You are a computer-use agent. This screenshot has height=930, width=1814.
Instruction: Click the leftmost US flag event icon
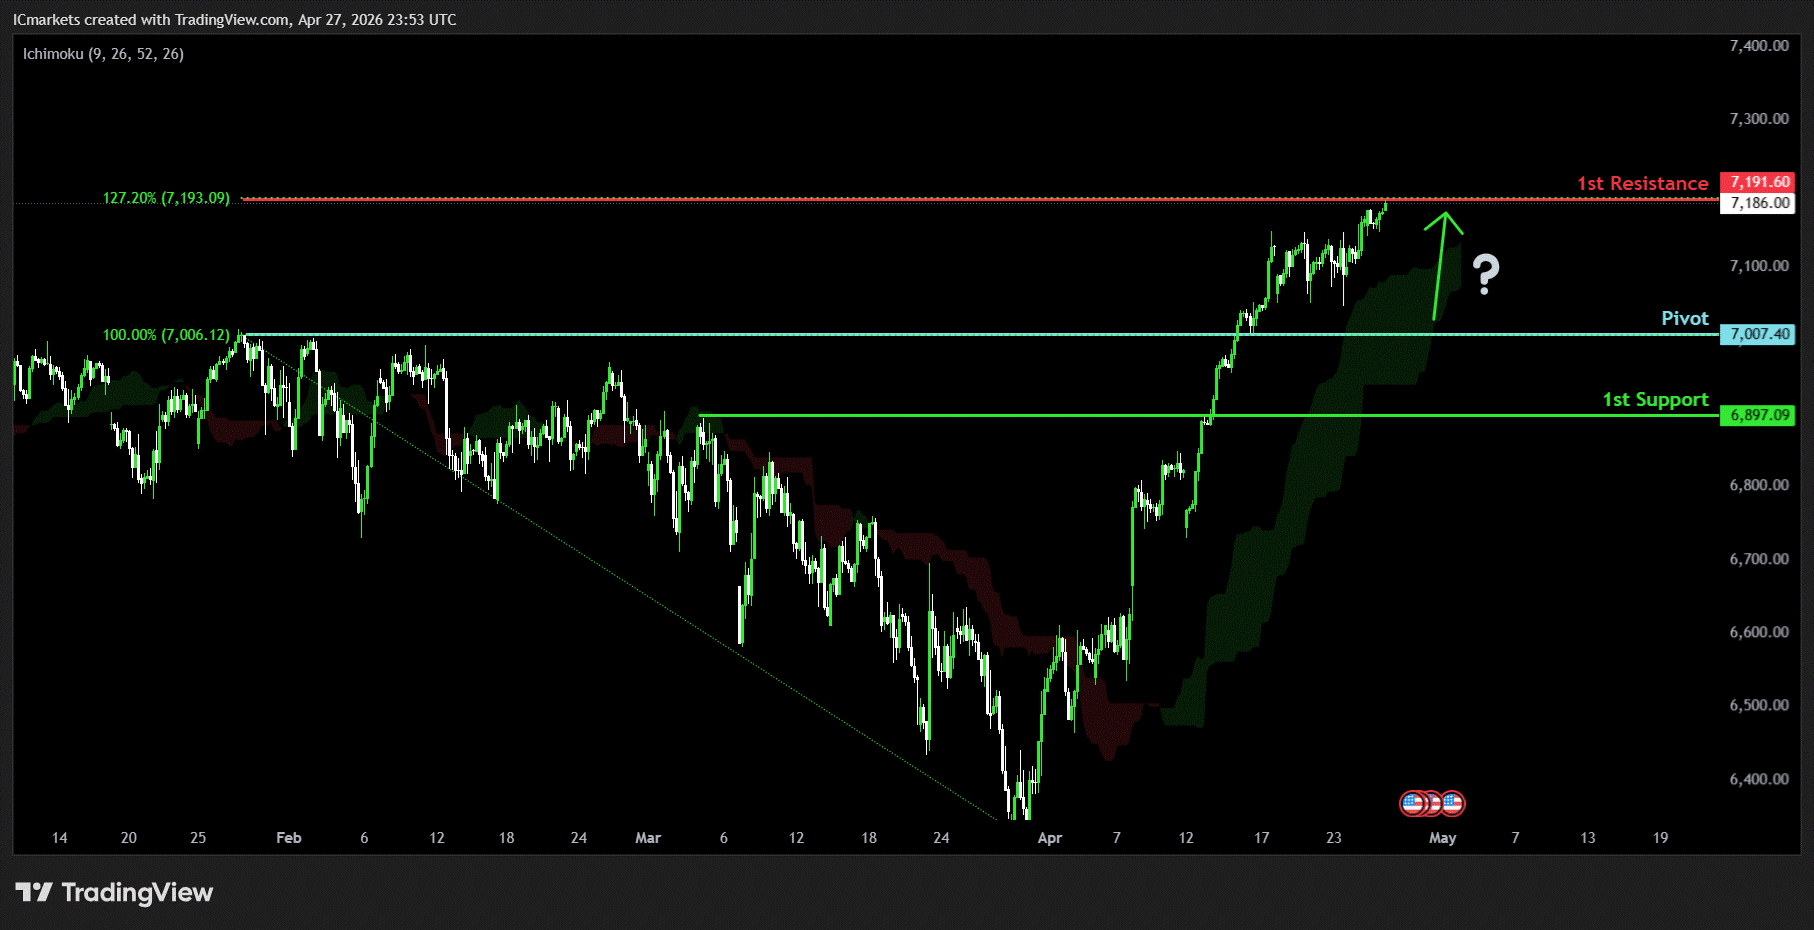point(1412,803)
